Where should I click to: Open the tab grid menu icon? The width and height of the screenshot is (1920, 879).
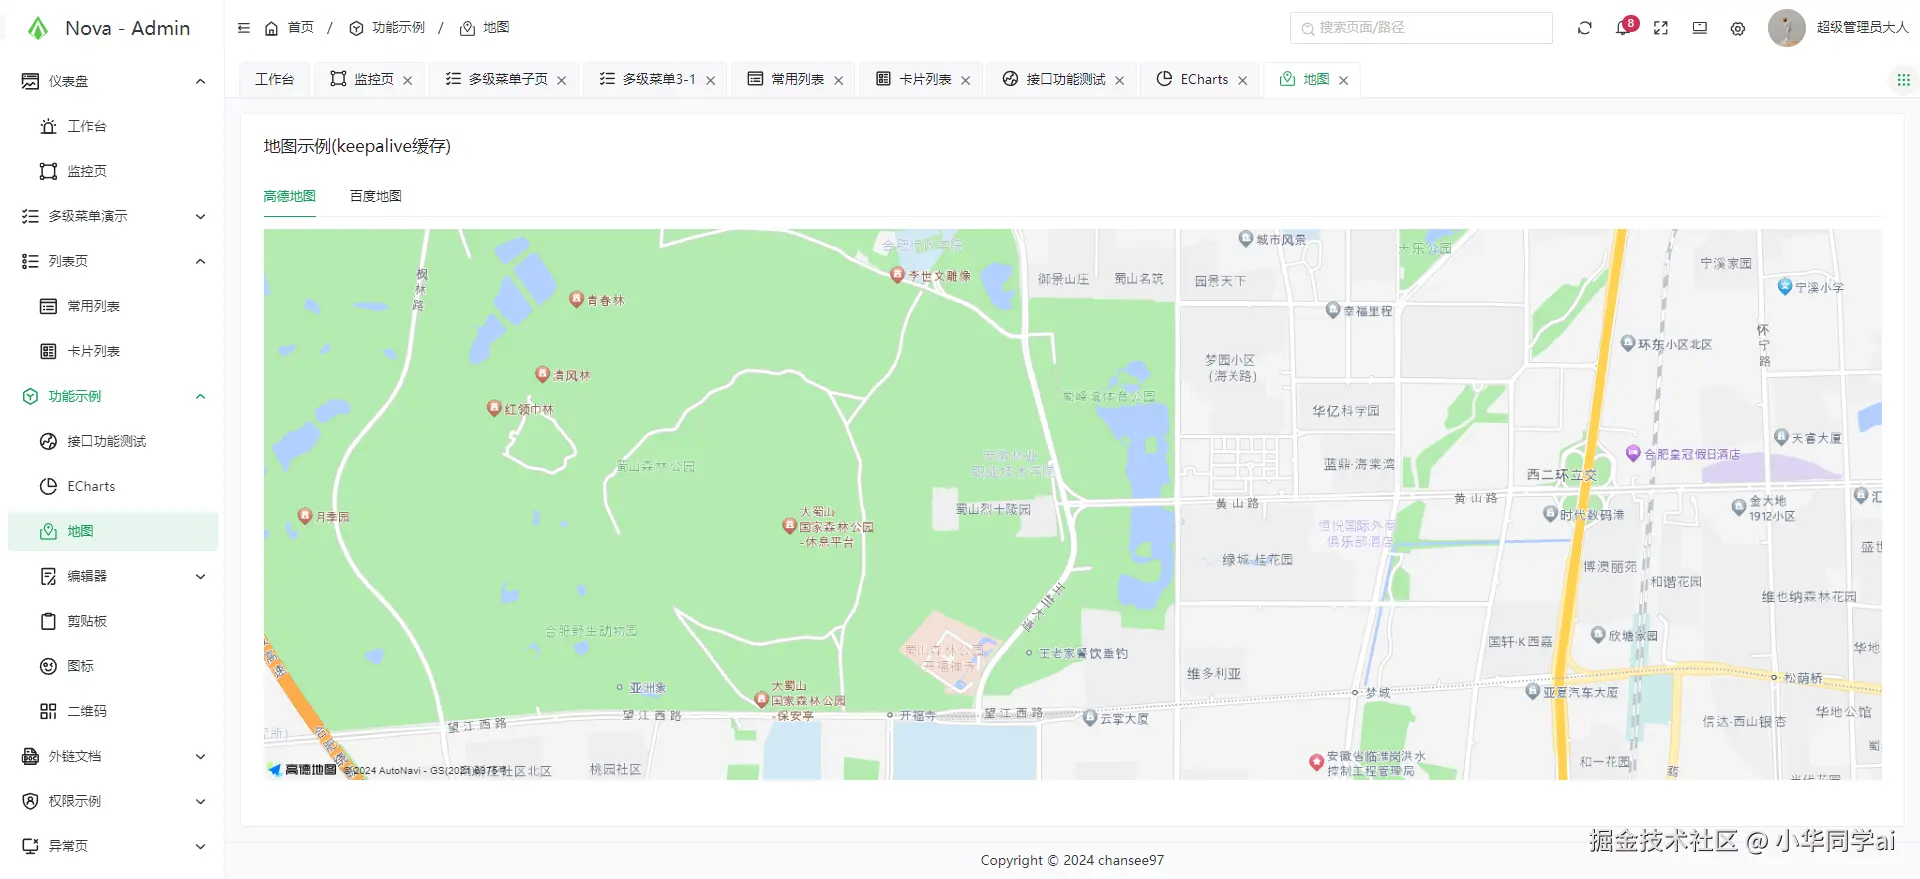tap(1903, 79)
